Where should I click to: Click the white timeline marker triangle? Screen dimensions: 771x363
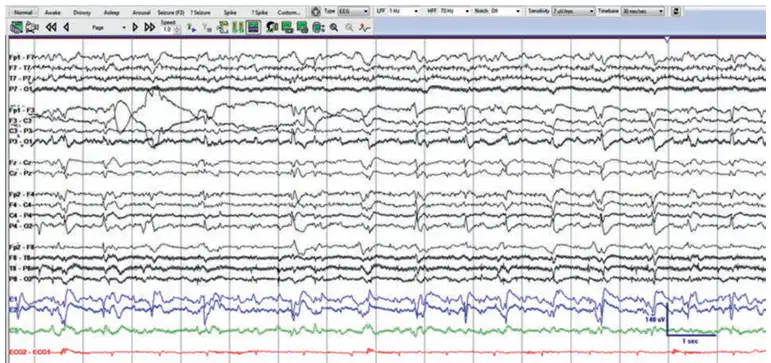pyautogui.click(x=667, y=40)
